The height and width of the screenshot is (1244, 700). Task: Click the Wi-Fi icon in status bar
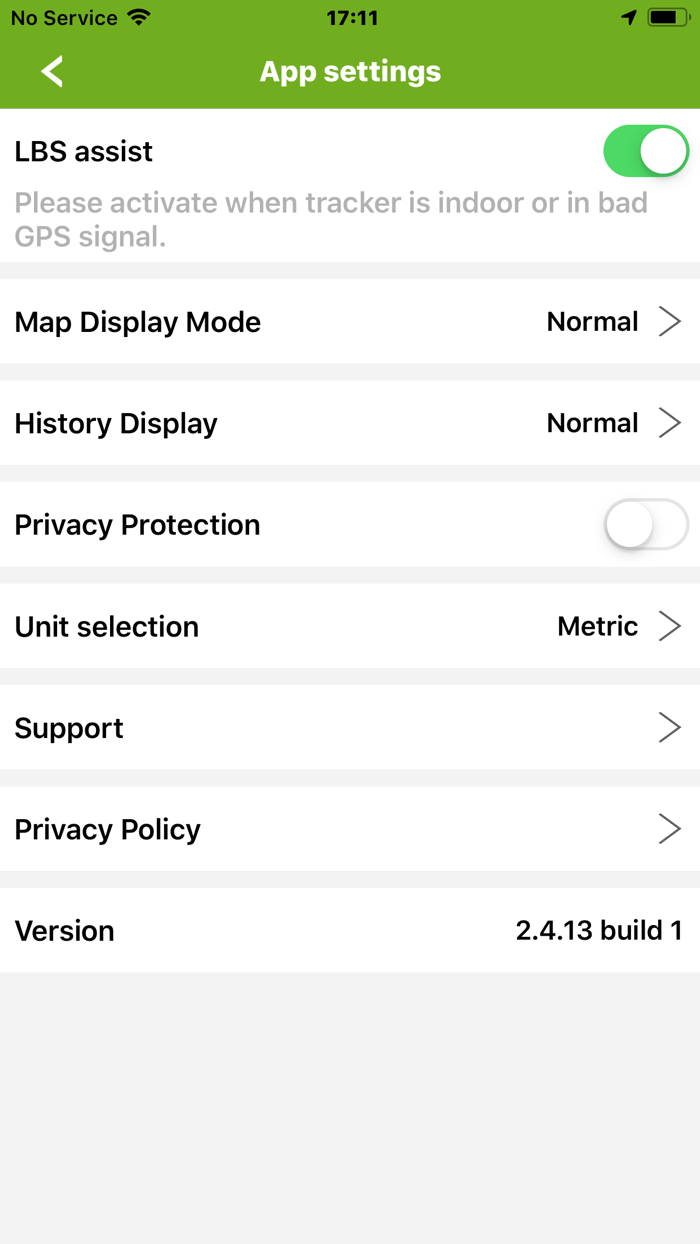click(x=135, y=17)
